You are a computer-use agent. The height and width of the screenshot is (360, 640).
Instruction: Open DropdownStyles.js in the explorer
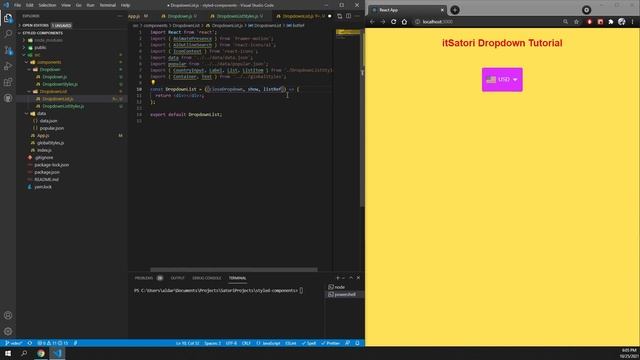60,84
